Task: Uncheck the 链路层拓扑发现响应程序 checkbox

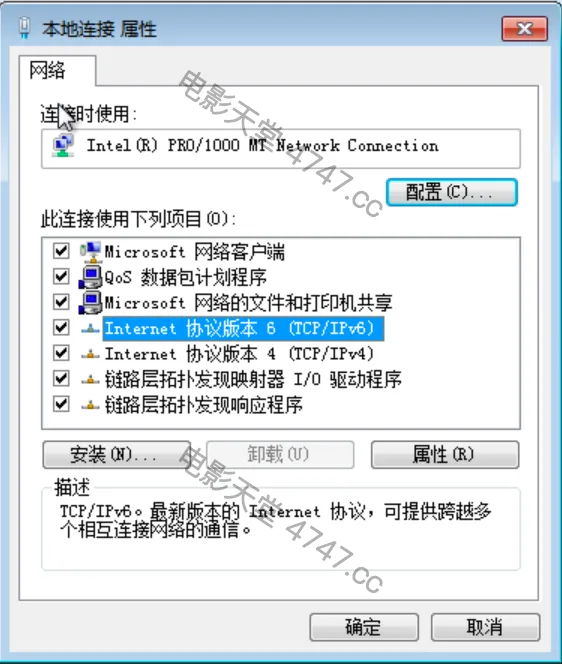Action: coord(61,404)
